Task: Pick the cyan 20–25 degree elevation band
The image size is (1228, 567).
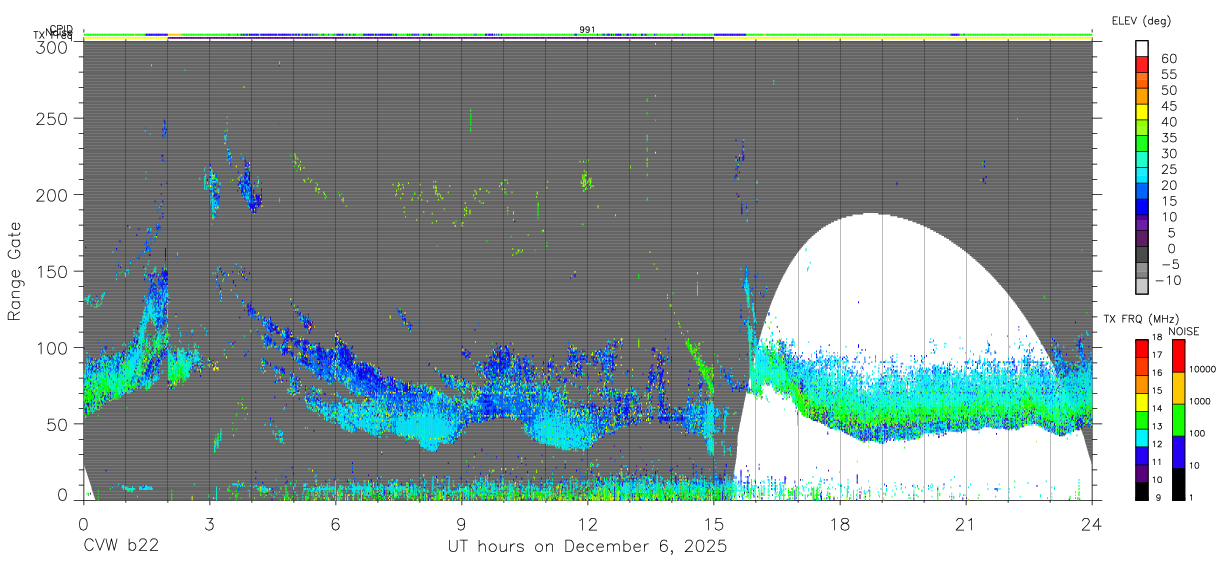Action: point(1142,176)
